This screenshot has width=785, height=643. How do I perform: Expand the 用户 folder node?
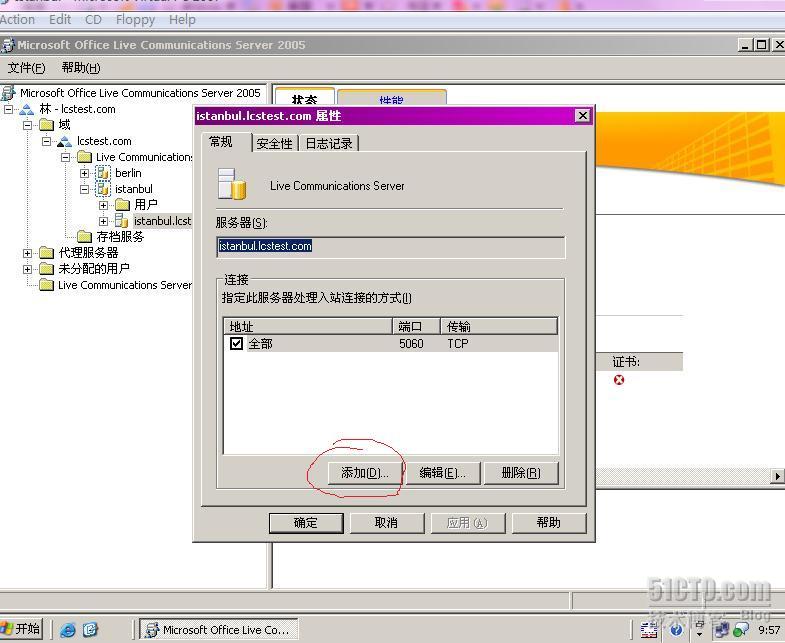[x=104, y=205]
